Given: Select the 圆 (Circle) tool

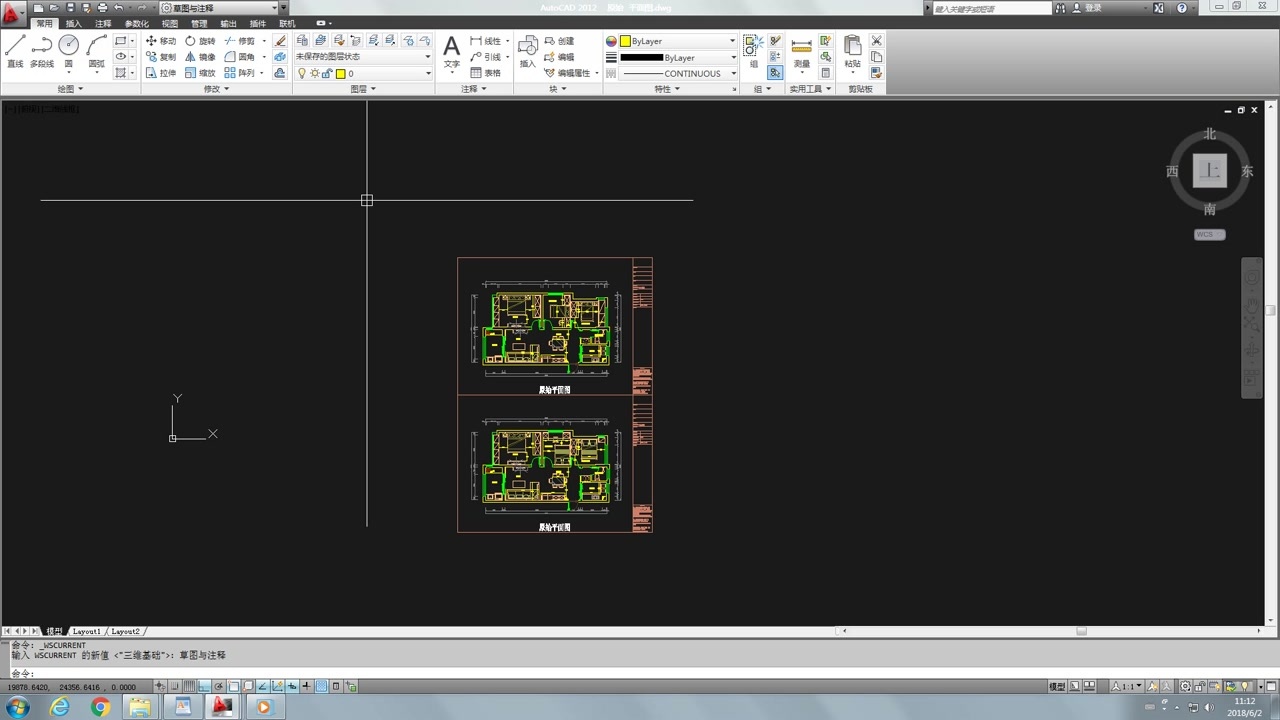Looking at the screenshot, I should 69,51.
